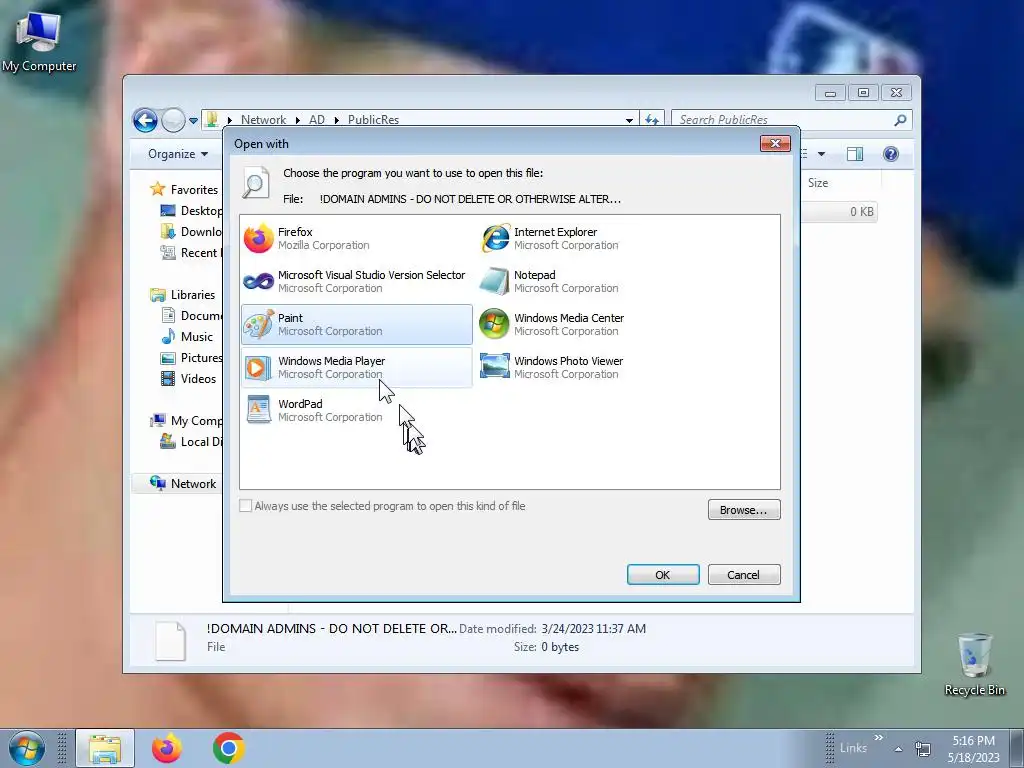Open the Recycle Bin desktop icon
The width and height of the screenshot is (1024, 768).
[x=974, y=664]
